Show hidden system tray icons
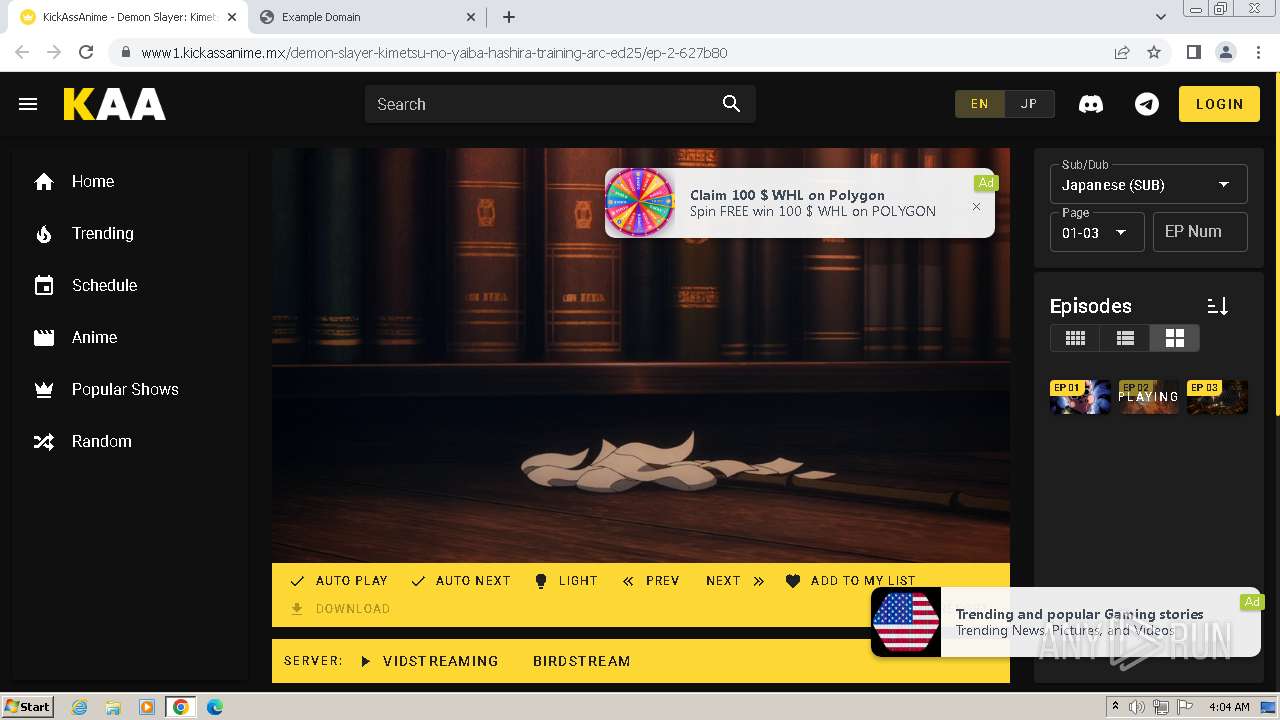 [1116, 707]
